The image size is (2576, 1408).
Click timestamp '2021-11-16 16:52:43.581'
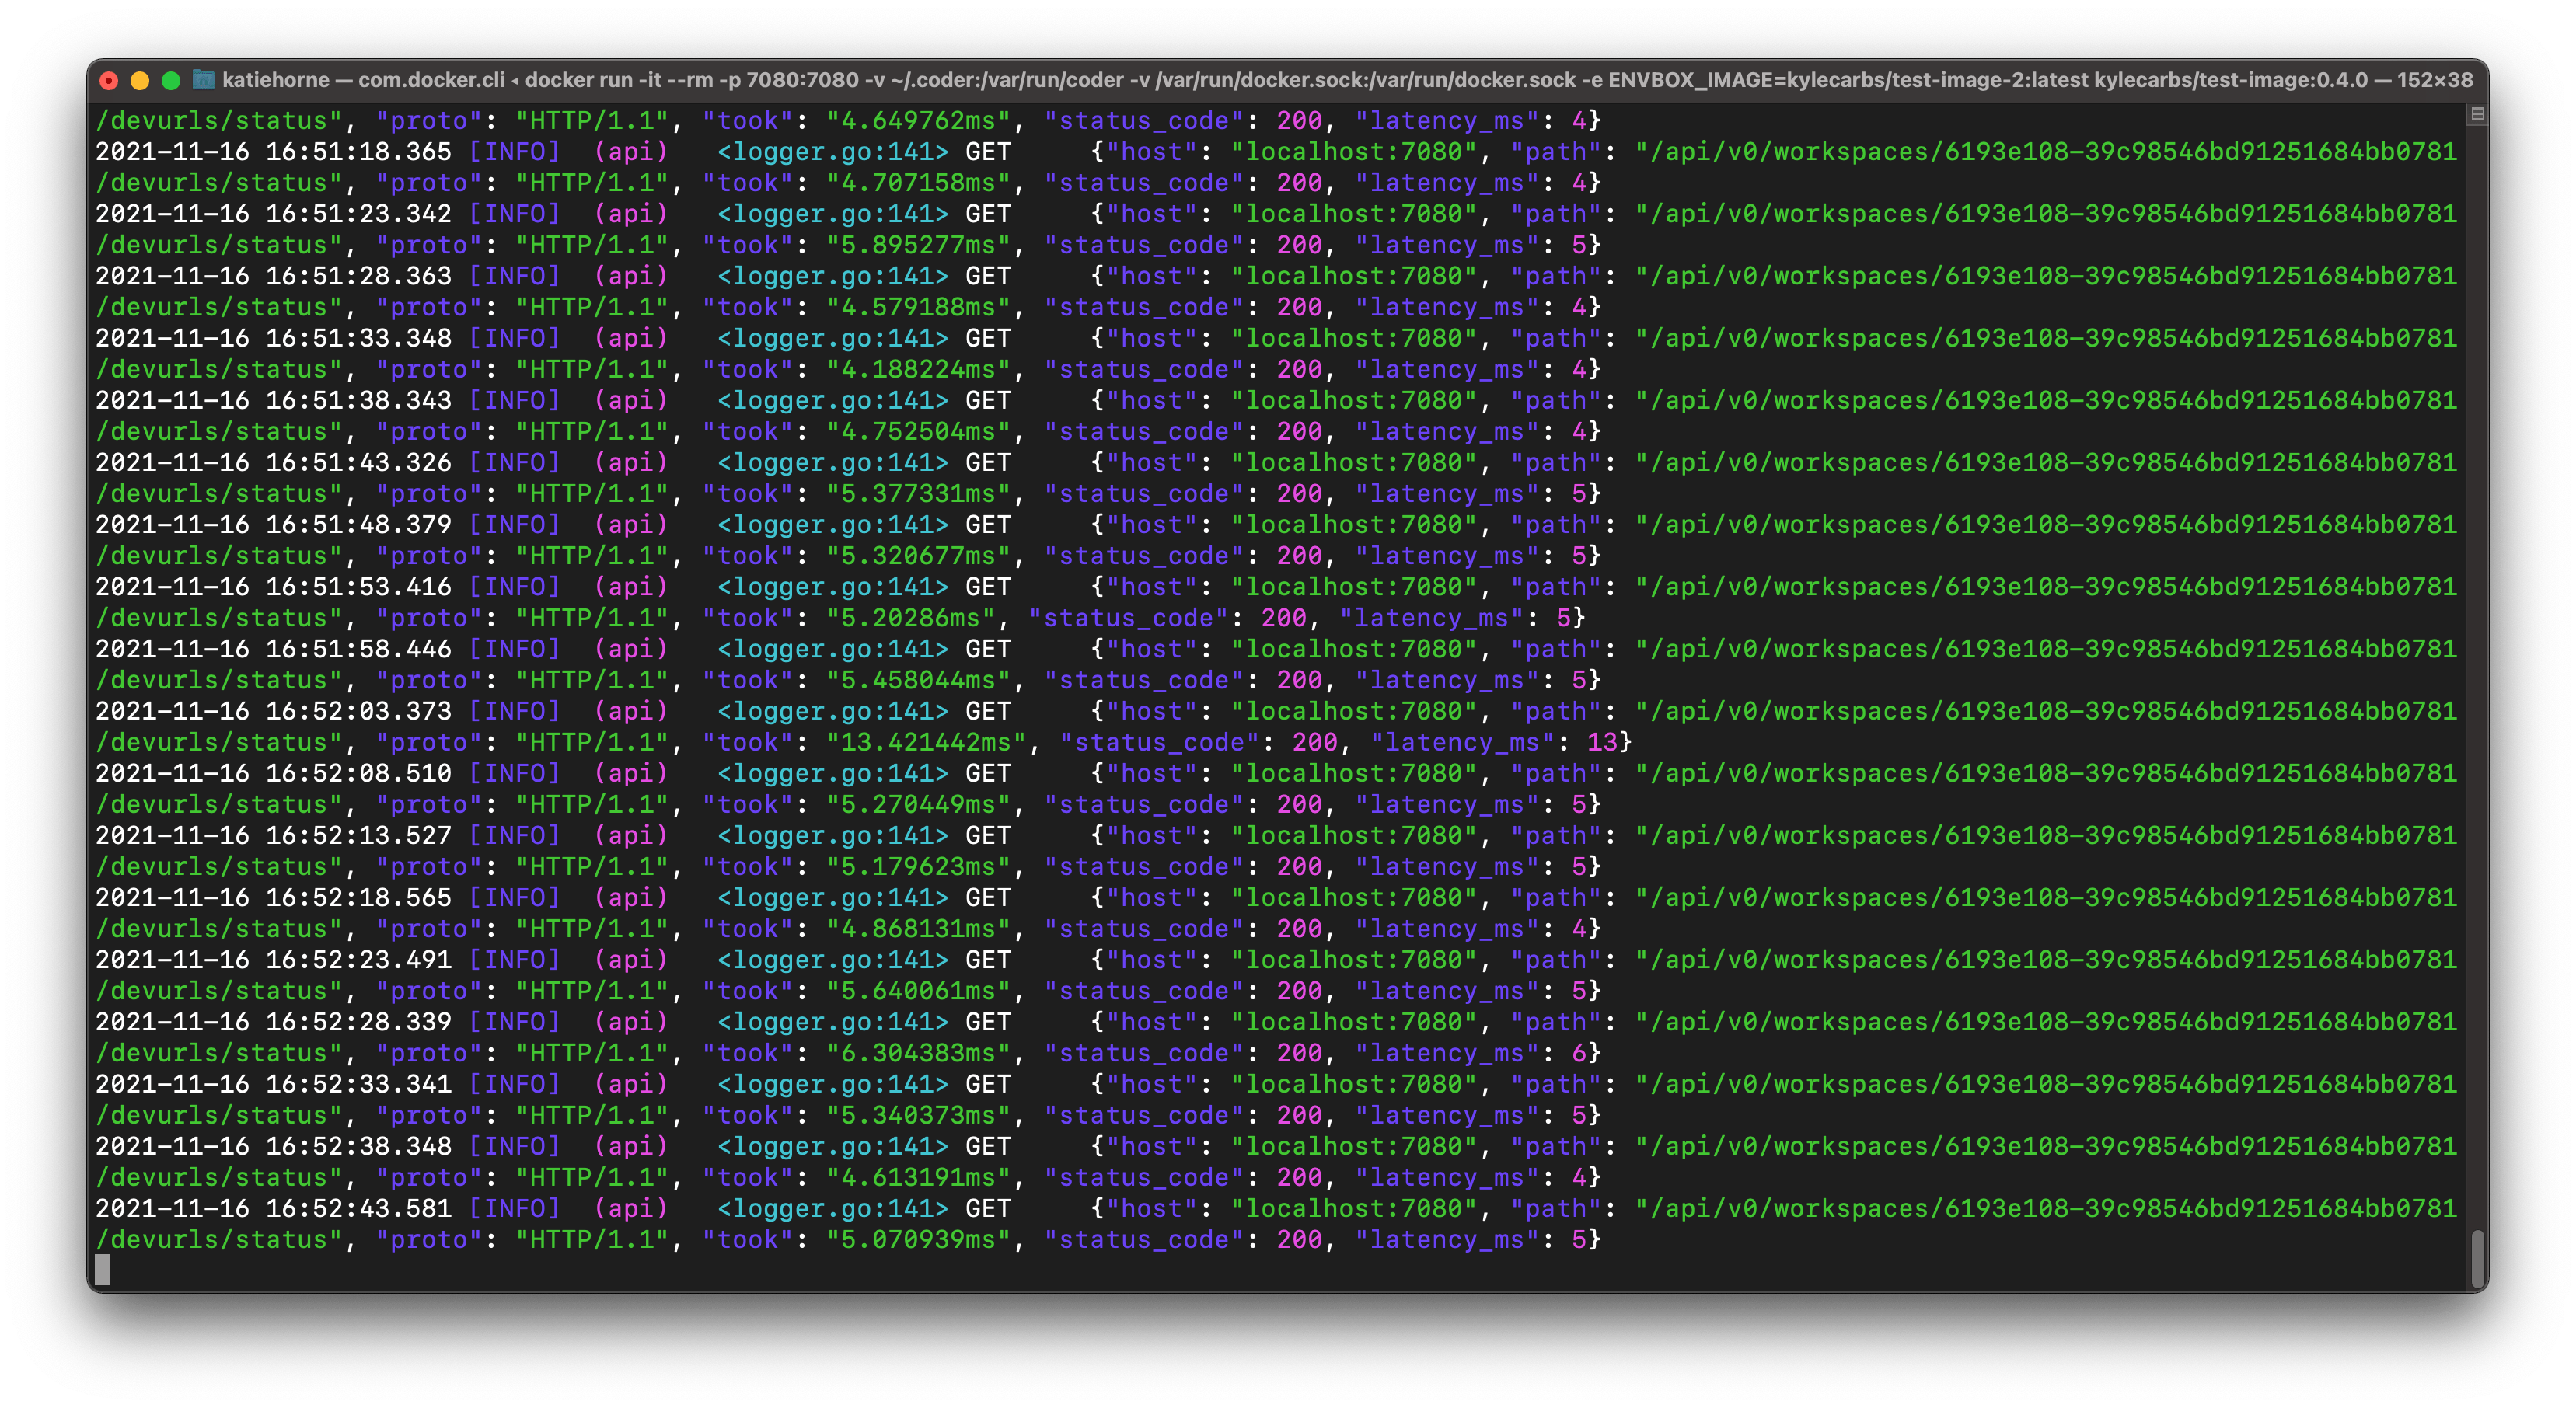point(273,1209)
